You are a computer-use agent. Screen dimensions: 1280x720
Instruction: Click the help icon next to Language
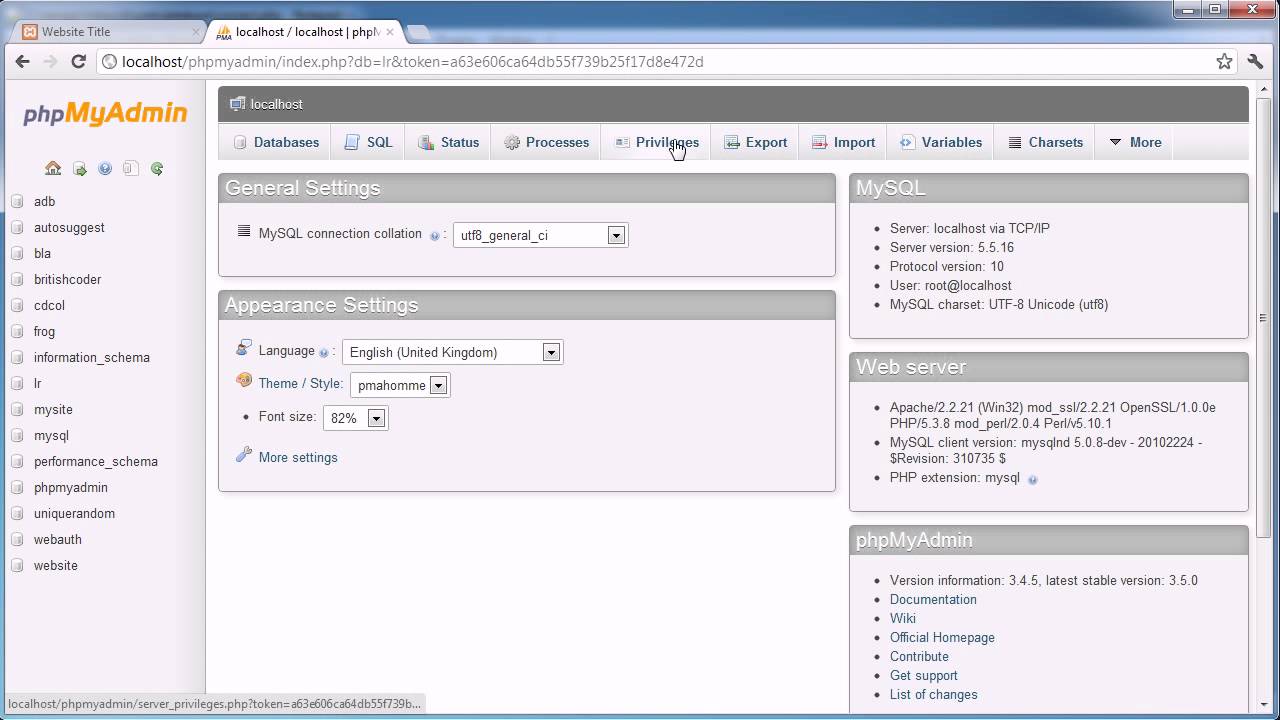tap(323, 353)
